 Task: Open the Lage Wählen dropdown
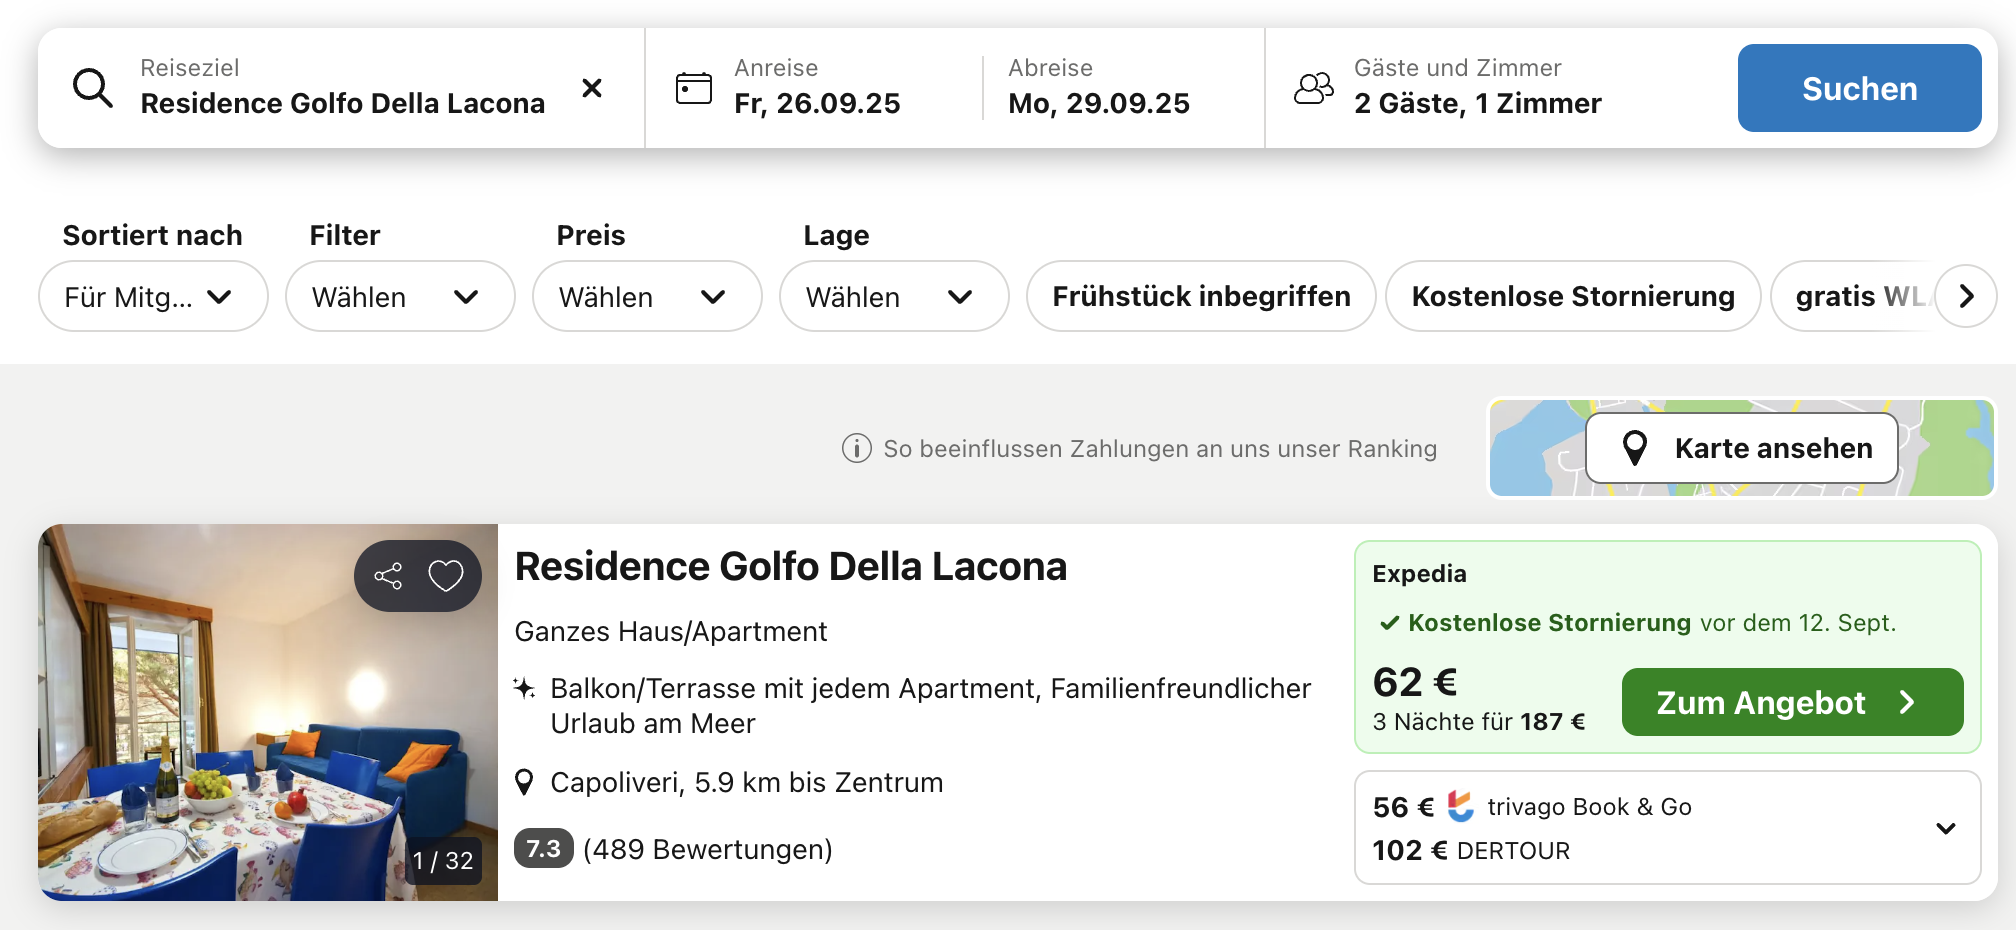click(894, 296)
